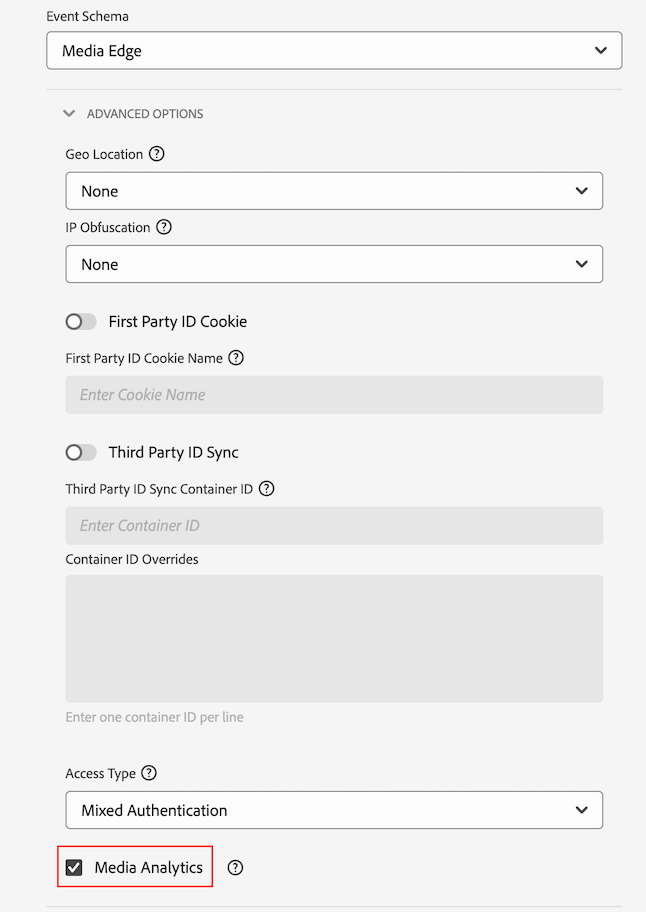Click the Enter Cookie Name field
This screenshot has height=912, width=646.
point(334,395)
